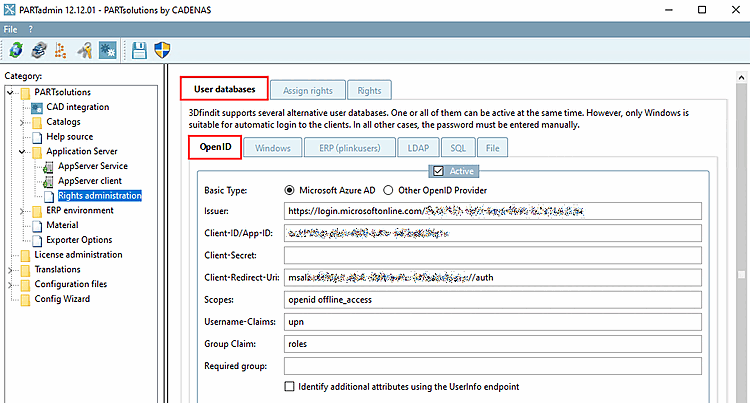Click the Config Wizard folder icon
This screenshot has height=403, width=750.
pyautogui.click(x=25, y=300)
